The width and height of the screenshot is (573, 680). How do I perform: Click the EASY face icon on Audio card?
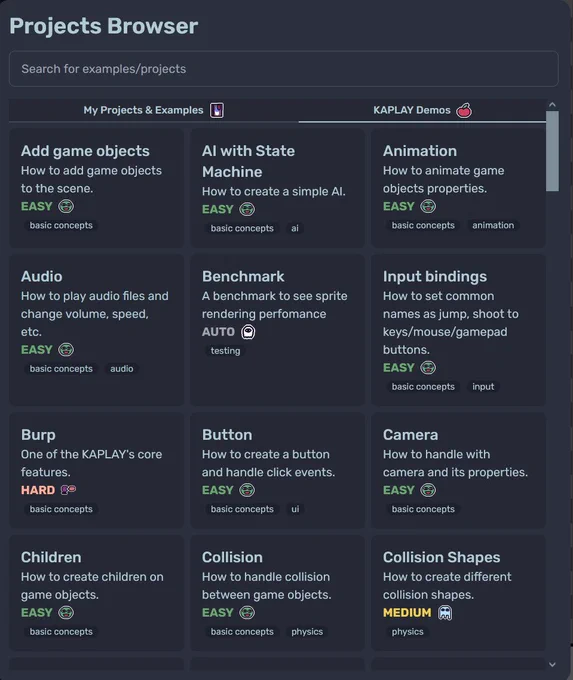click(66, 350)
